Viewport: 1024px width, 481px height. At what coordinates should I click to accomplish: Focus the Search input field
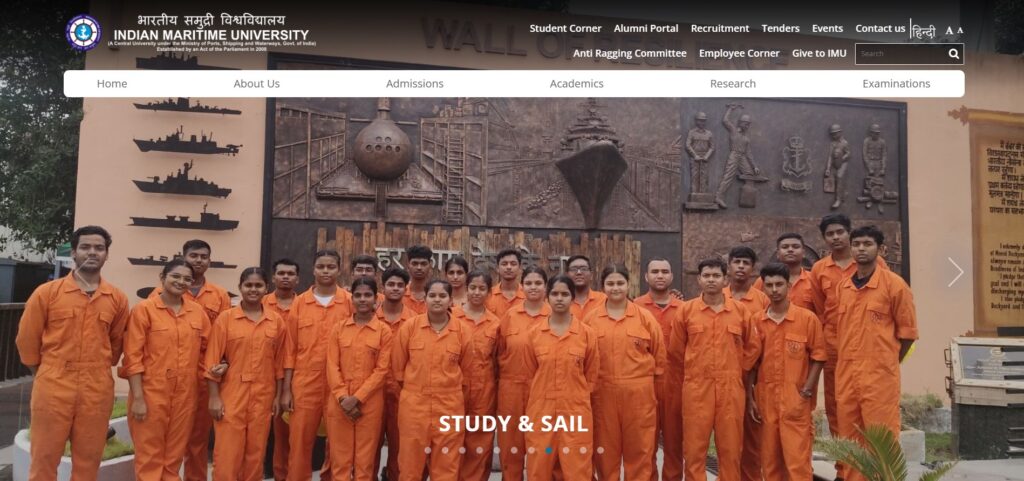click(x=901, y=54)
